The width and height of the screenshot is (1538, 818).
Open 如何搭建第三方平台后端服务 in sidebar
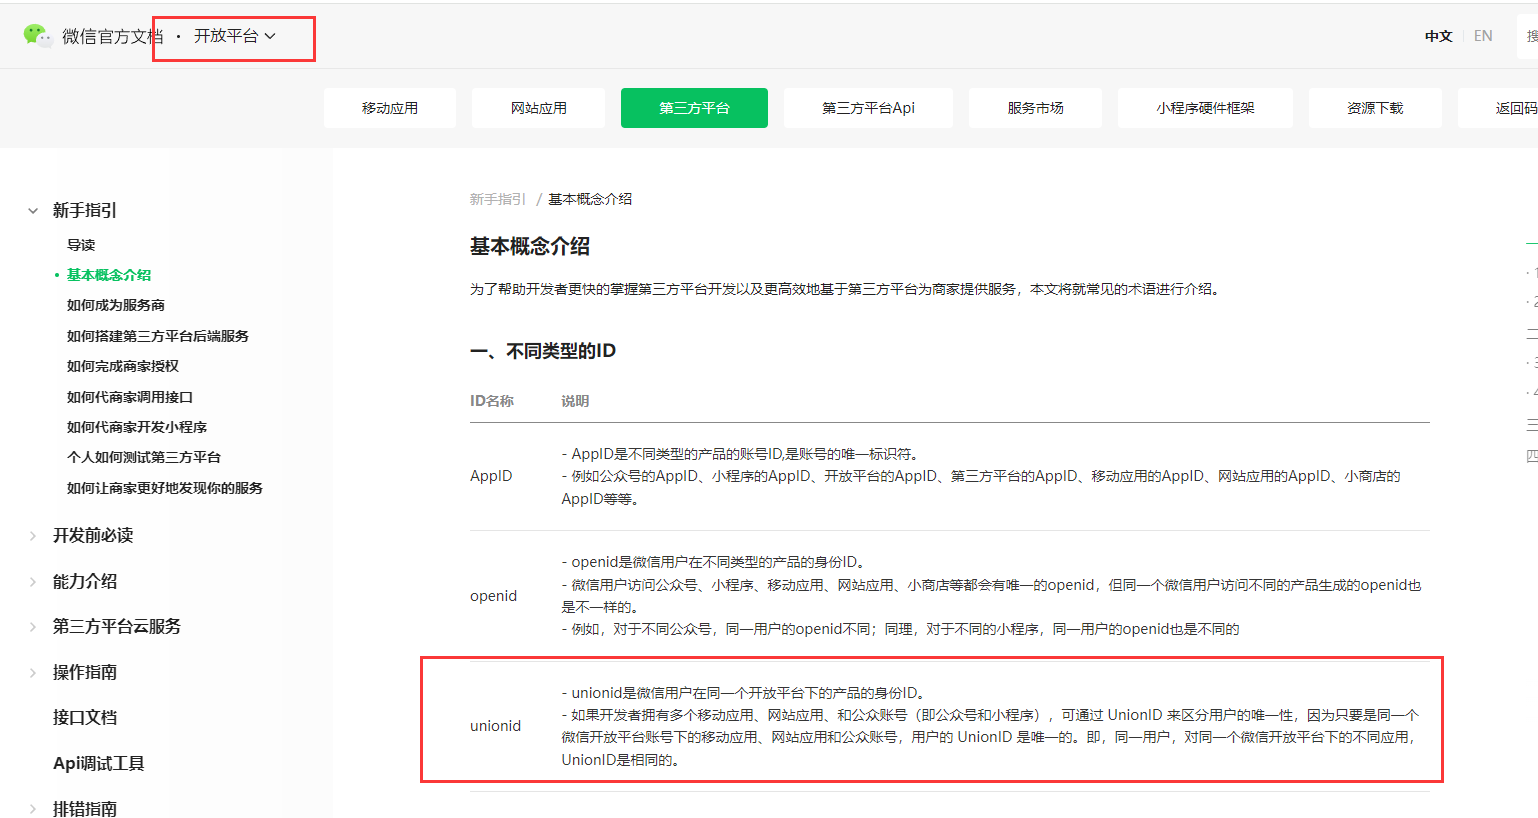click(158, 336)
